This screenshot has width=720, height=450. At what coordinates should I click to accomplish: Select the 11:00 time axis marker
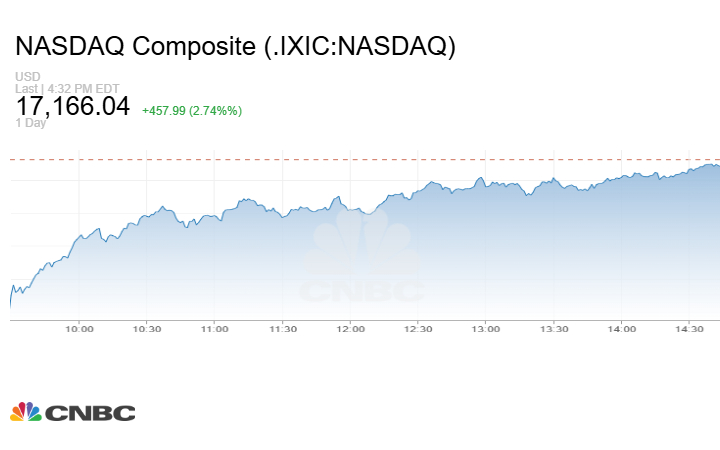[214, 328]
